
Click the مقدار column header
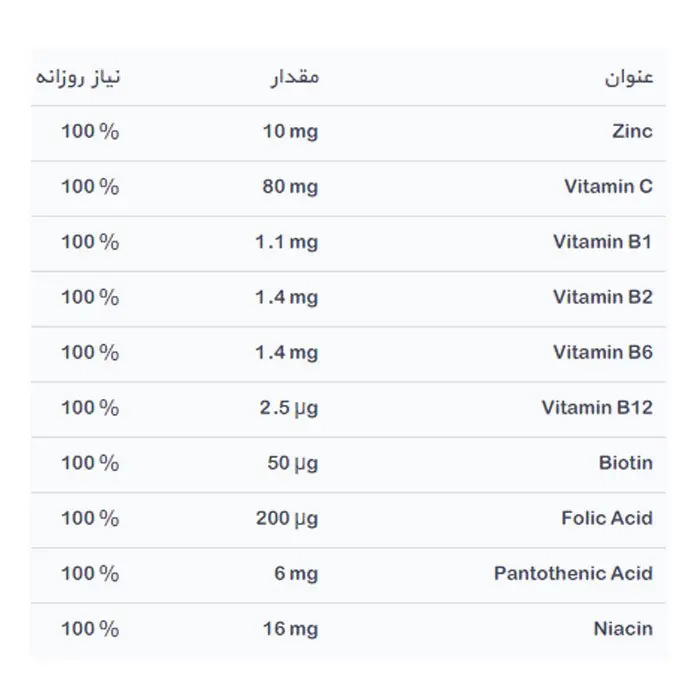[x=295, y=77]
